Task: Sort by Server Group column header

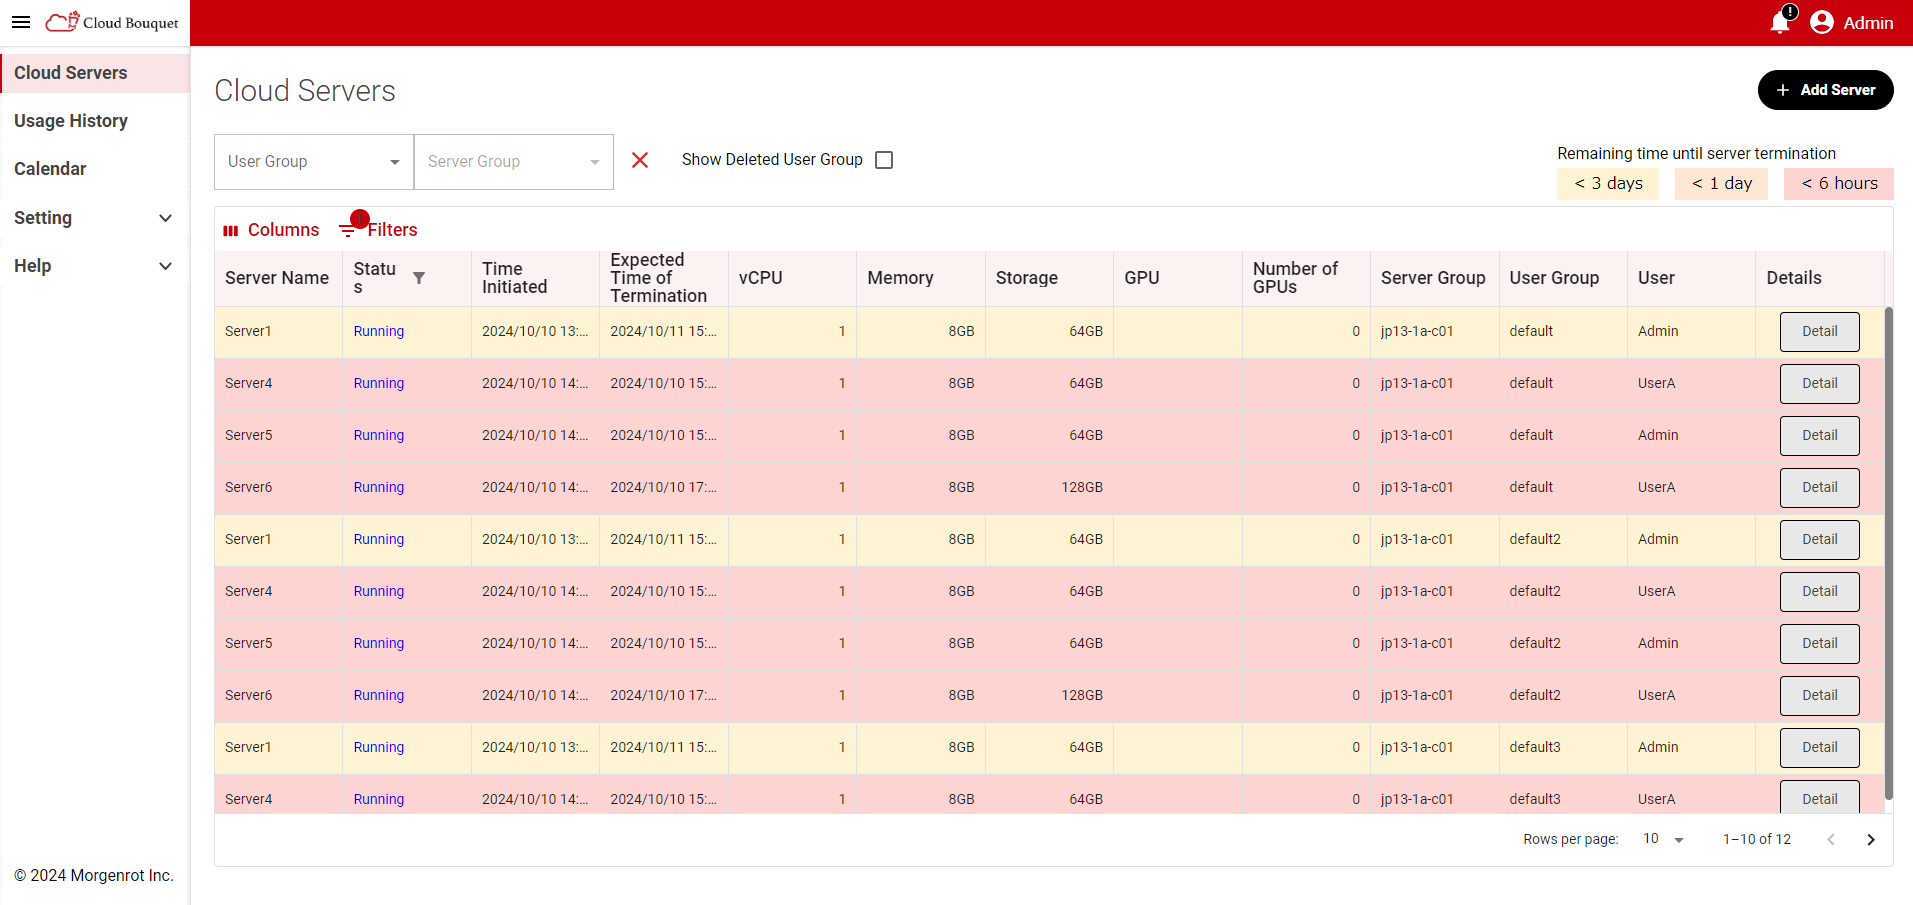Action: pos(1433,278)
